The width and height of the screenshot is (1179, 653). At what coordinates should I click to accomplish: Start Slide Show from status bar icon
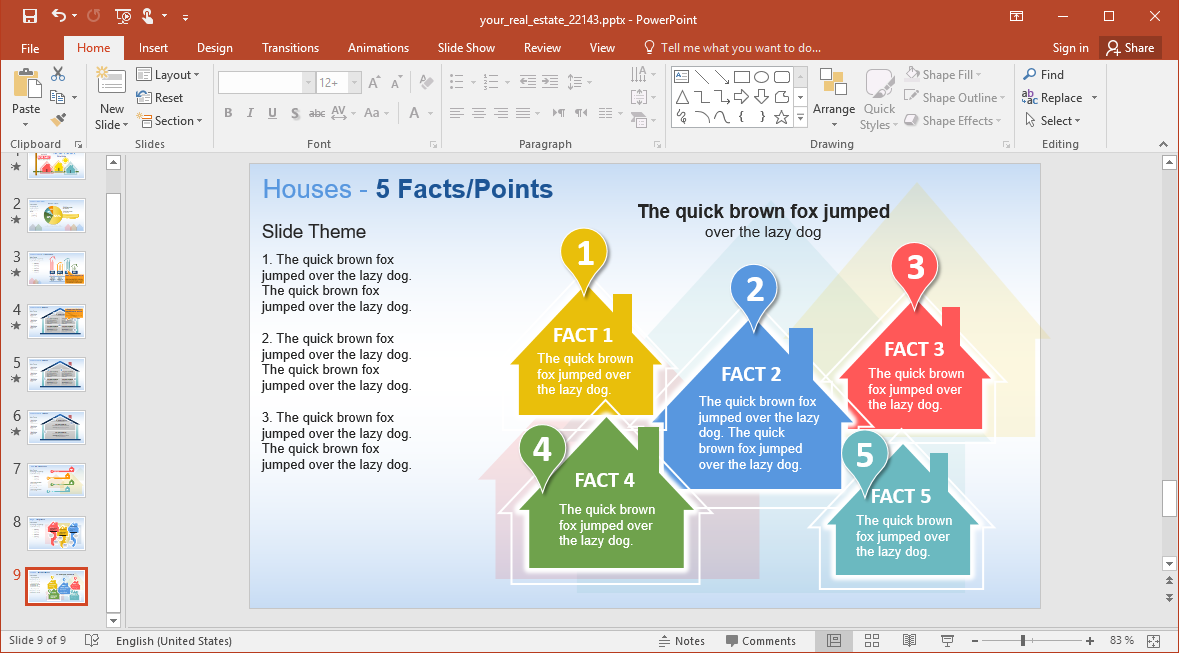(946, 640)
